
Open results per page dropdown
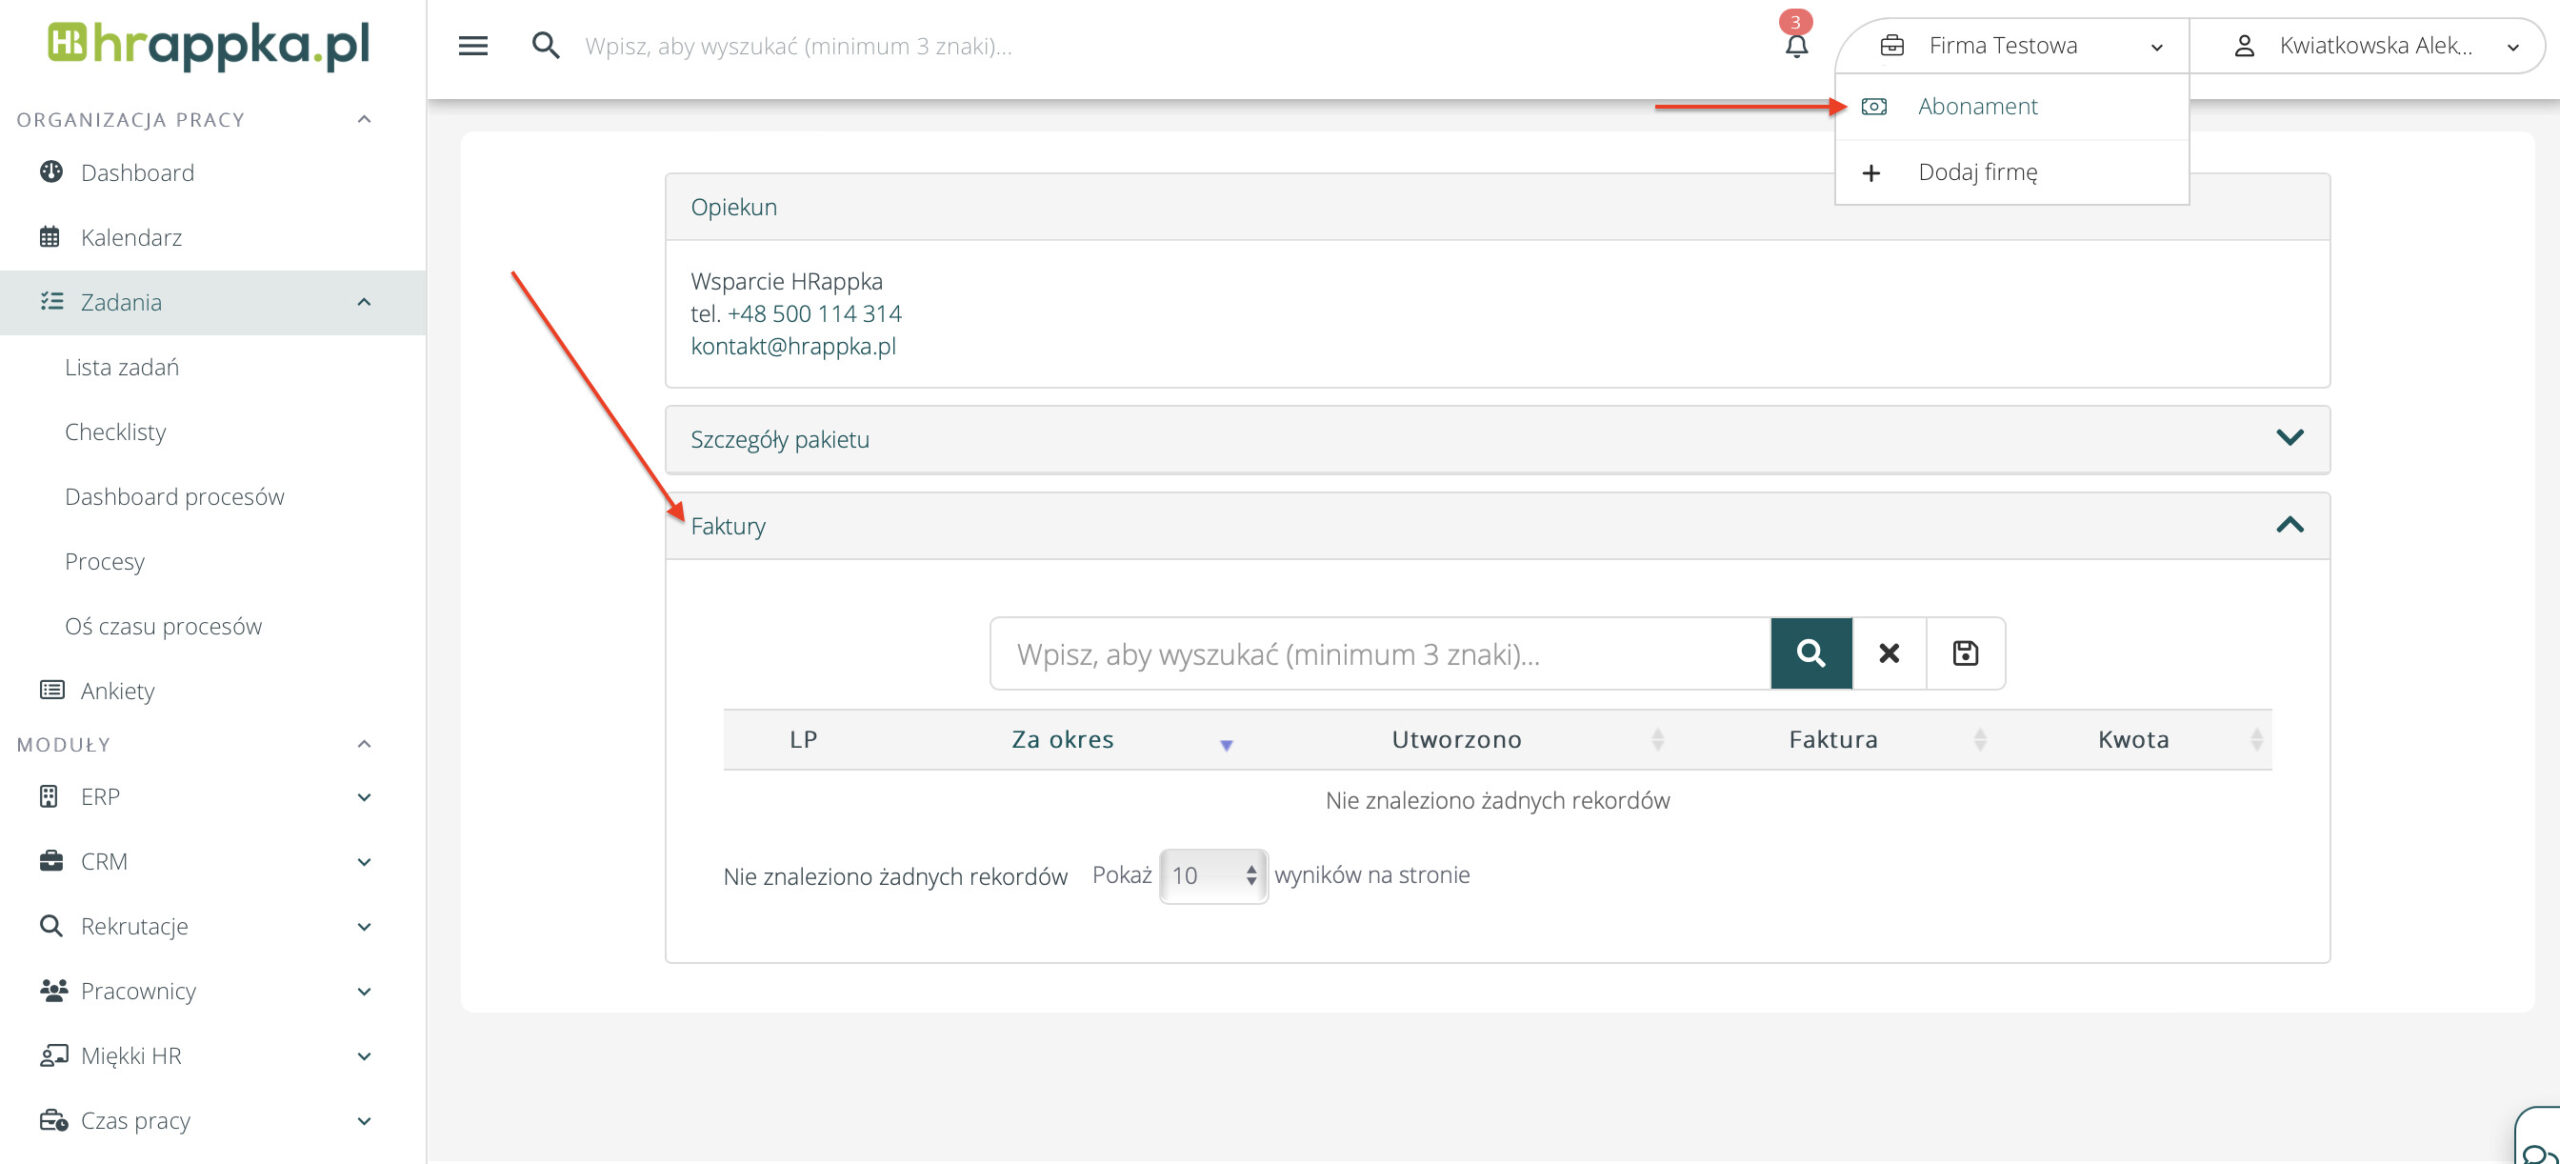coord(1213,876)
